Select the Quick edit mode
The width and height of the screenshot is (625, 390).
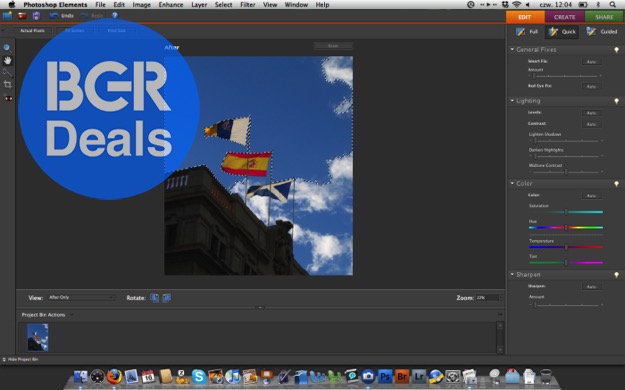pos(562,32)
